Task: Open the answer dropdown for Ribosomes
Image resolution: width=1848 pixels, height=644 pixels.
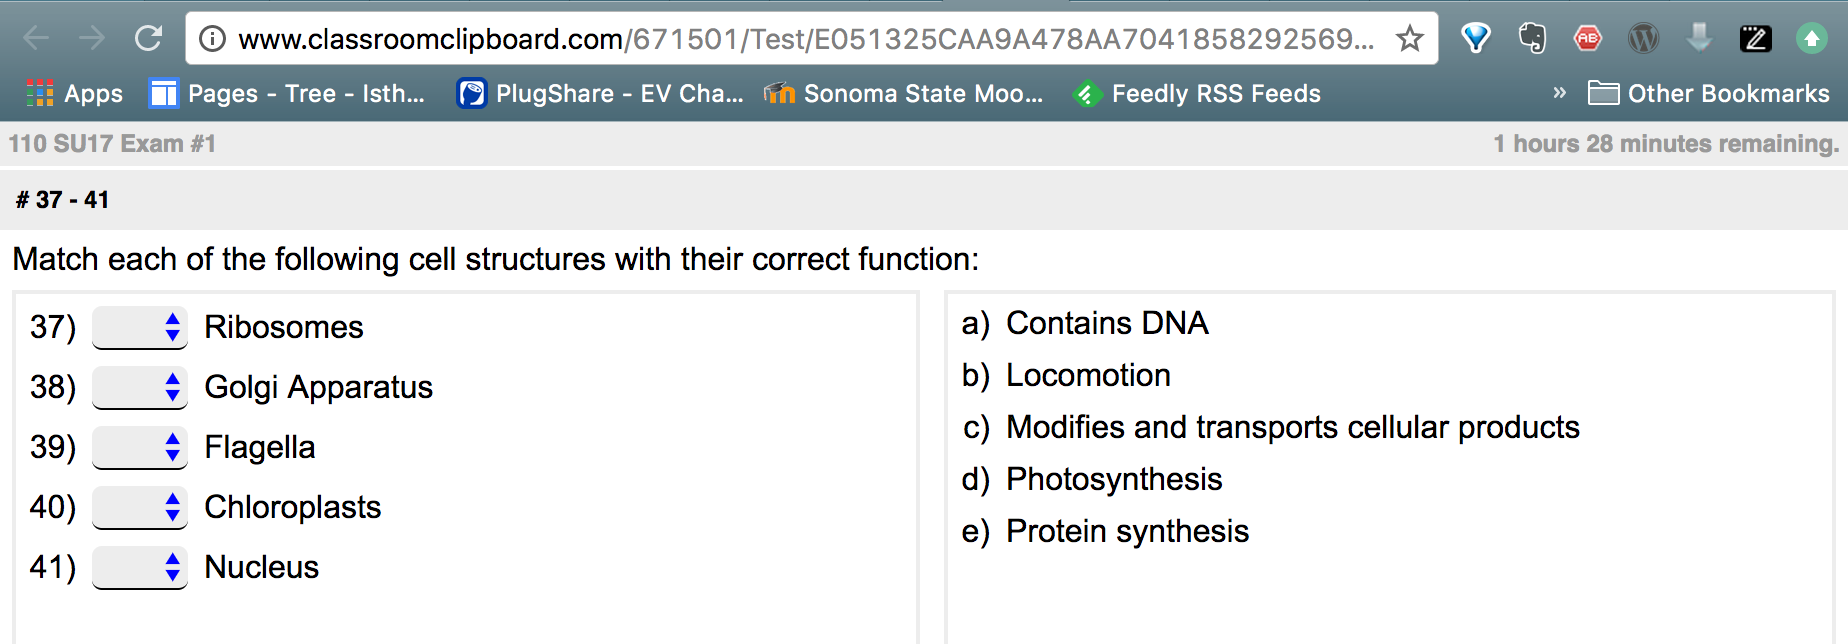Action: tap(140, 328)
